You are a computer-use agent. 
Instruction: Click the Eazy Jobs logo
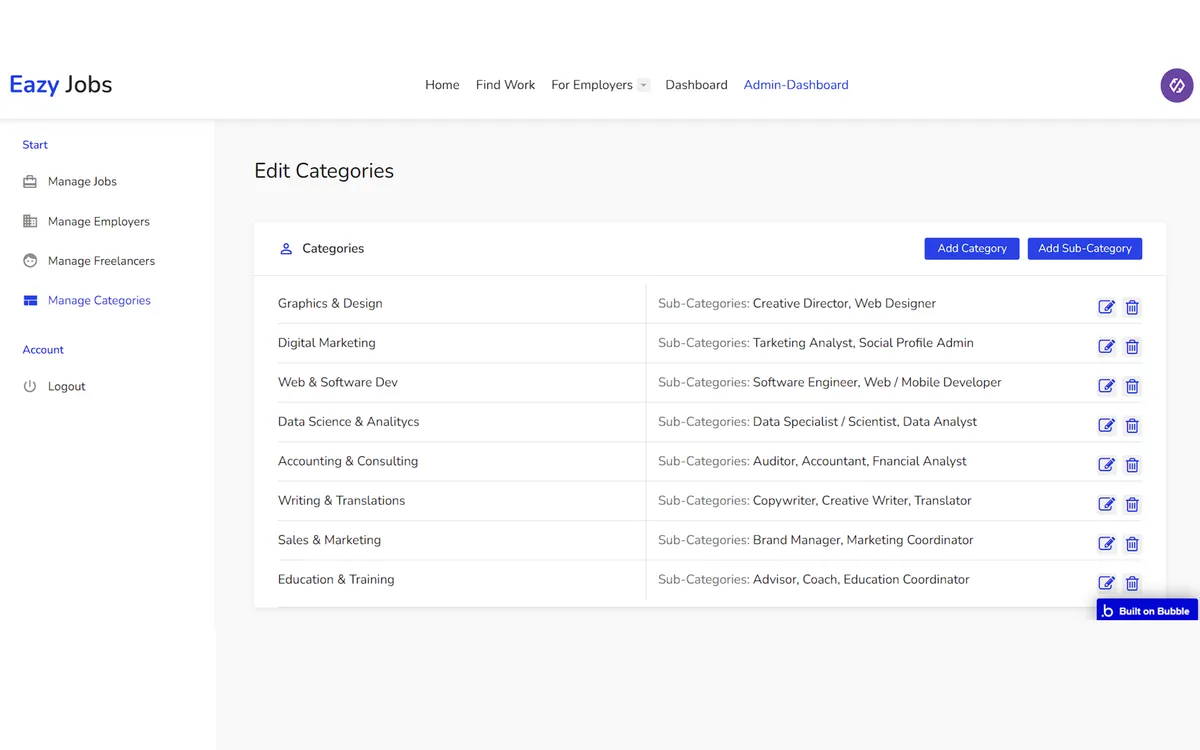tap(61, 85)
